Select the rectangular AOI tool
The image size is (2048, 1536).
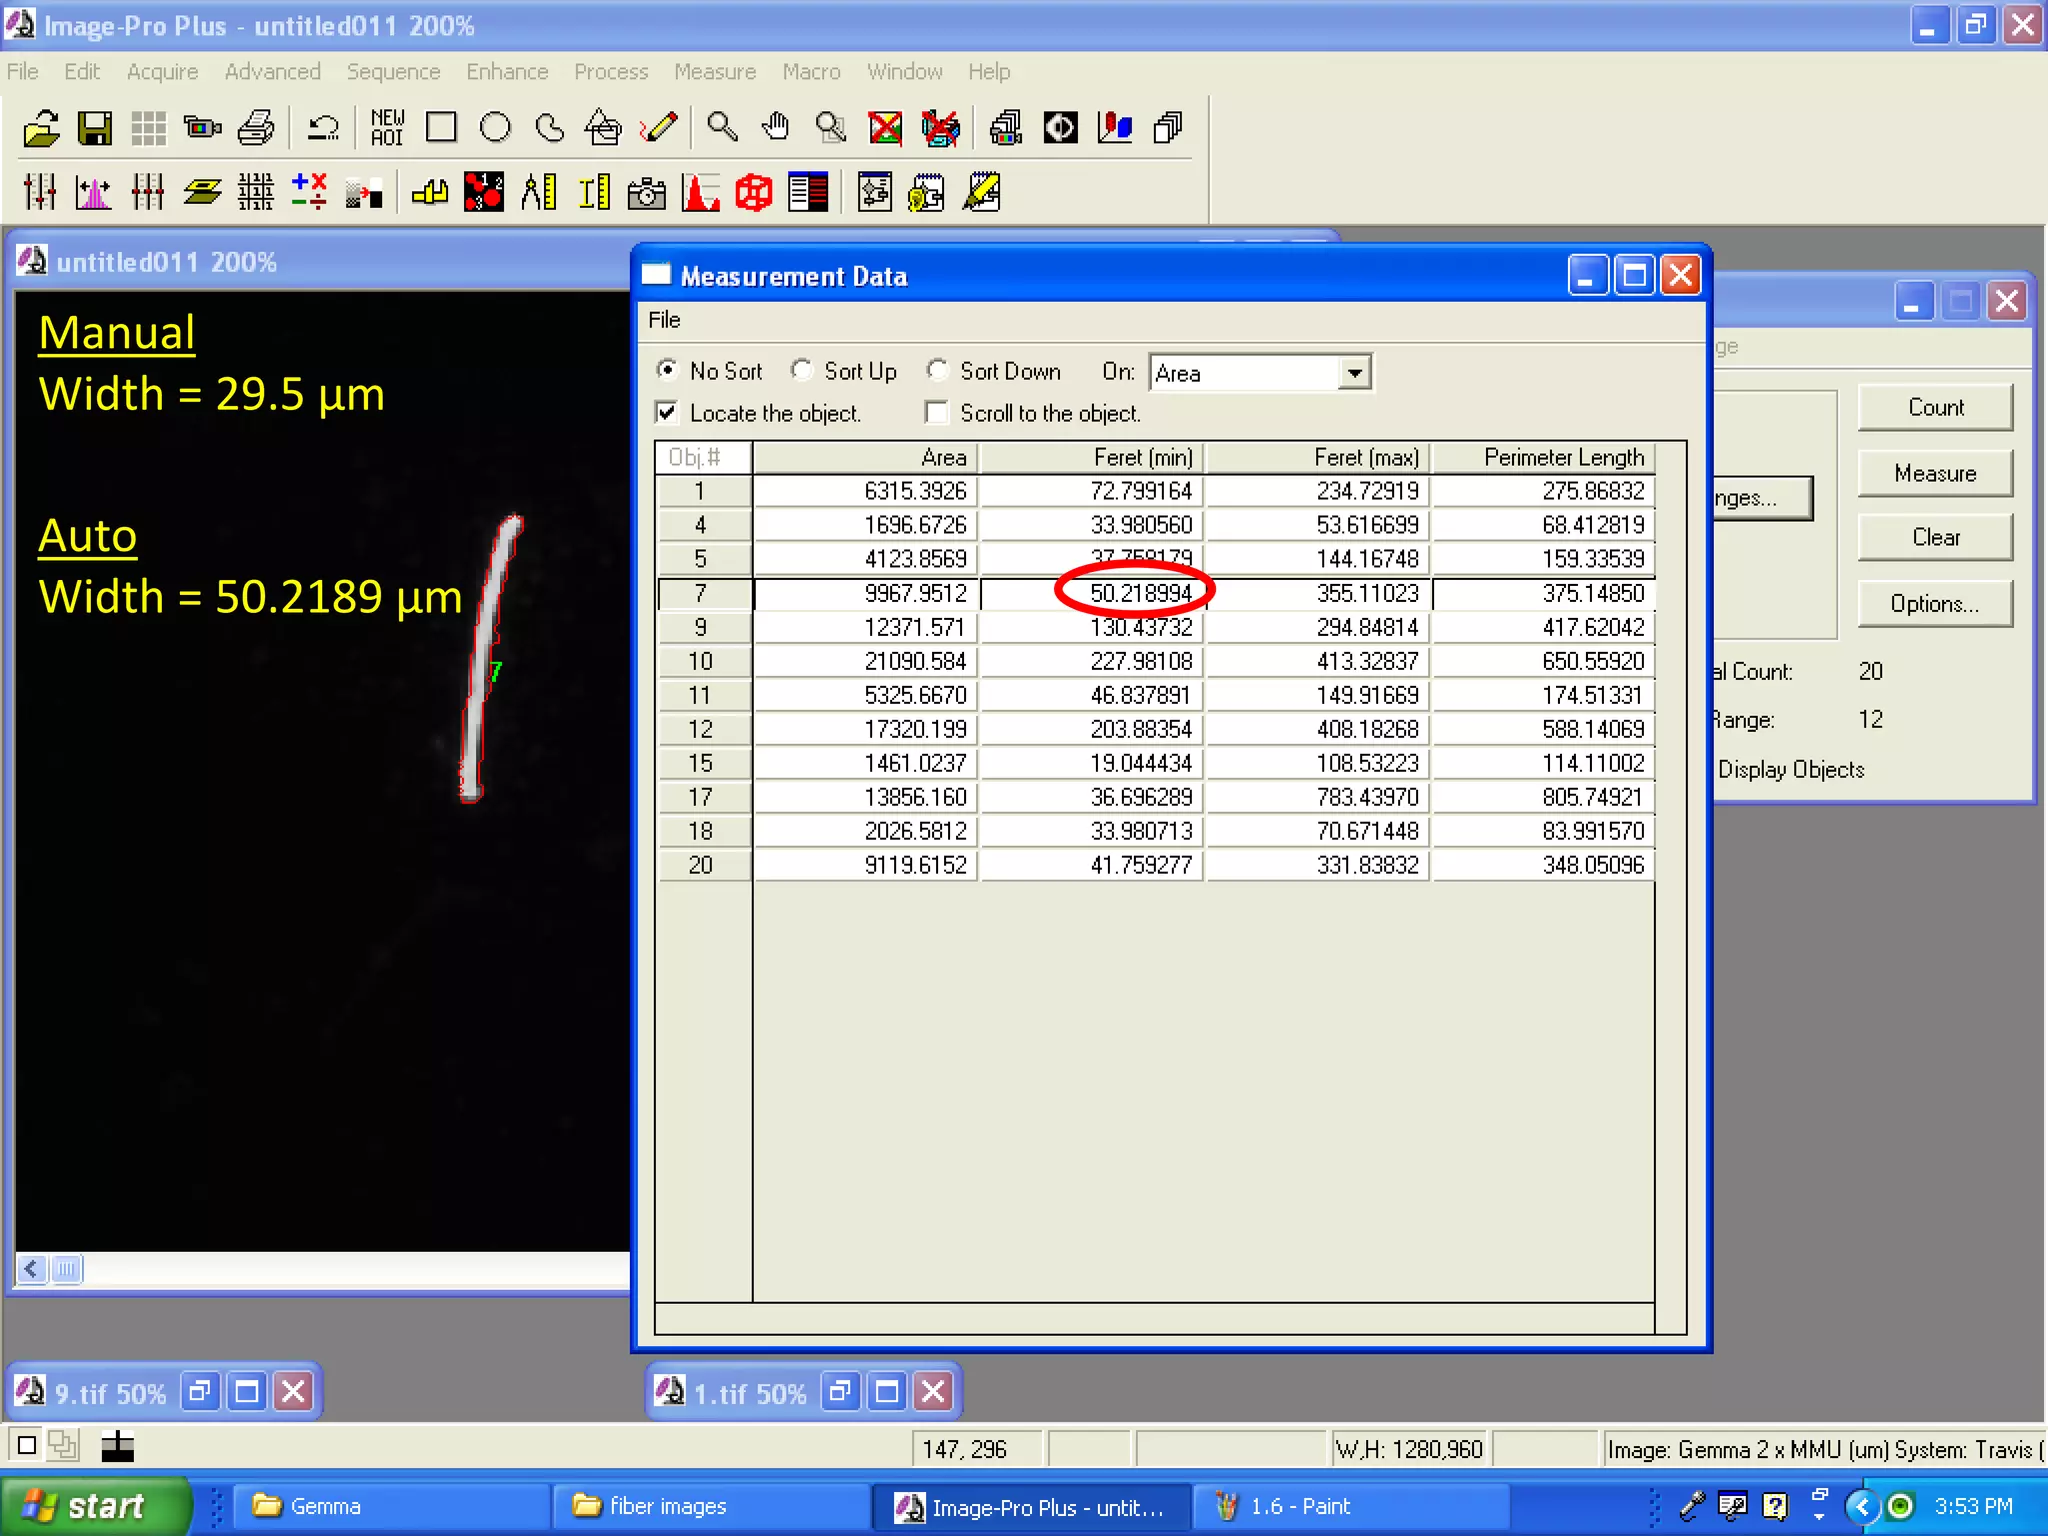coord(441,128)
